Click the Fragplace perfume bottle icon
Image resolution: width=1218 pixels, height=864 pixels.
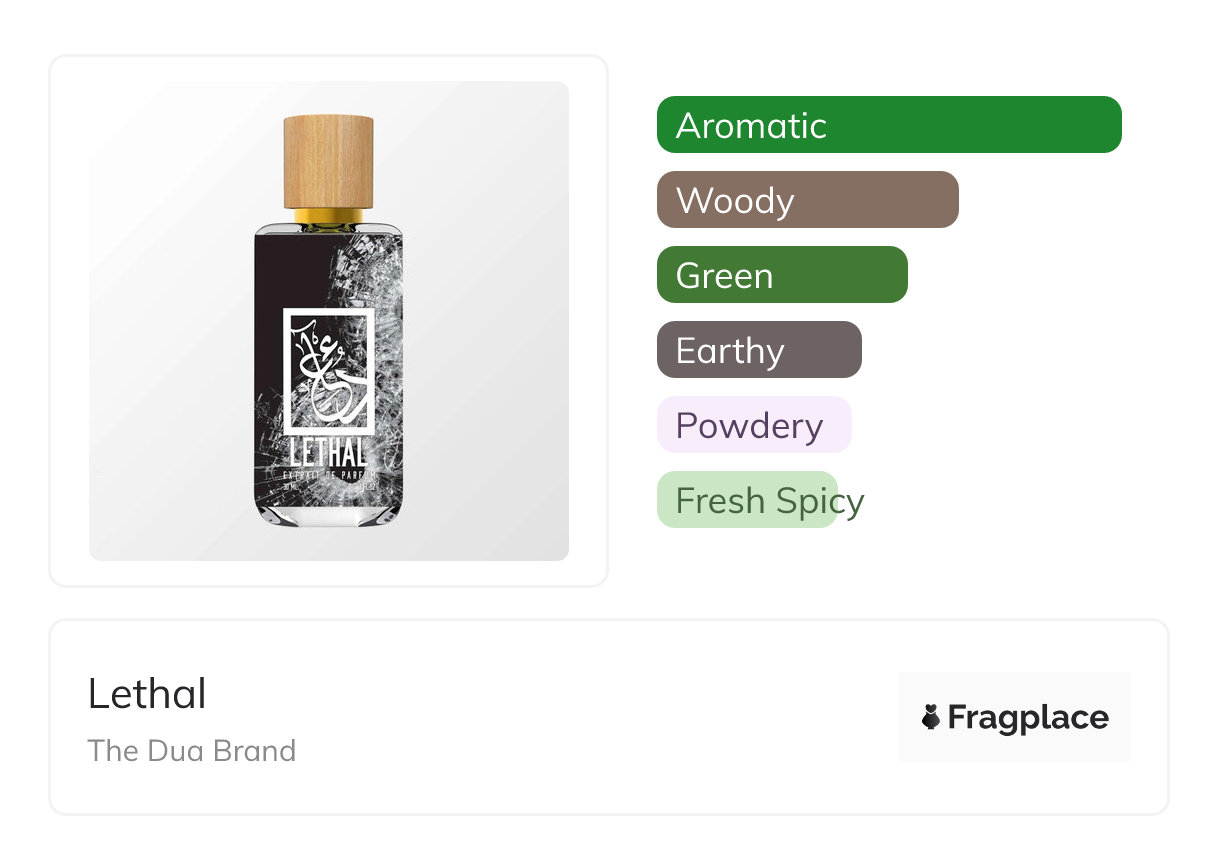[x=931, y=717]
